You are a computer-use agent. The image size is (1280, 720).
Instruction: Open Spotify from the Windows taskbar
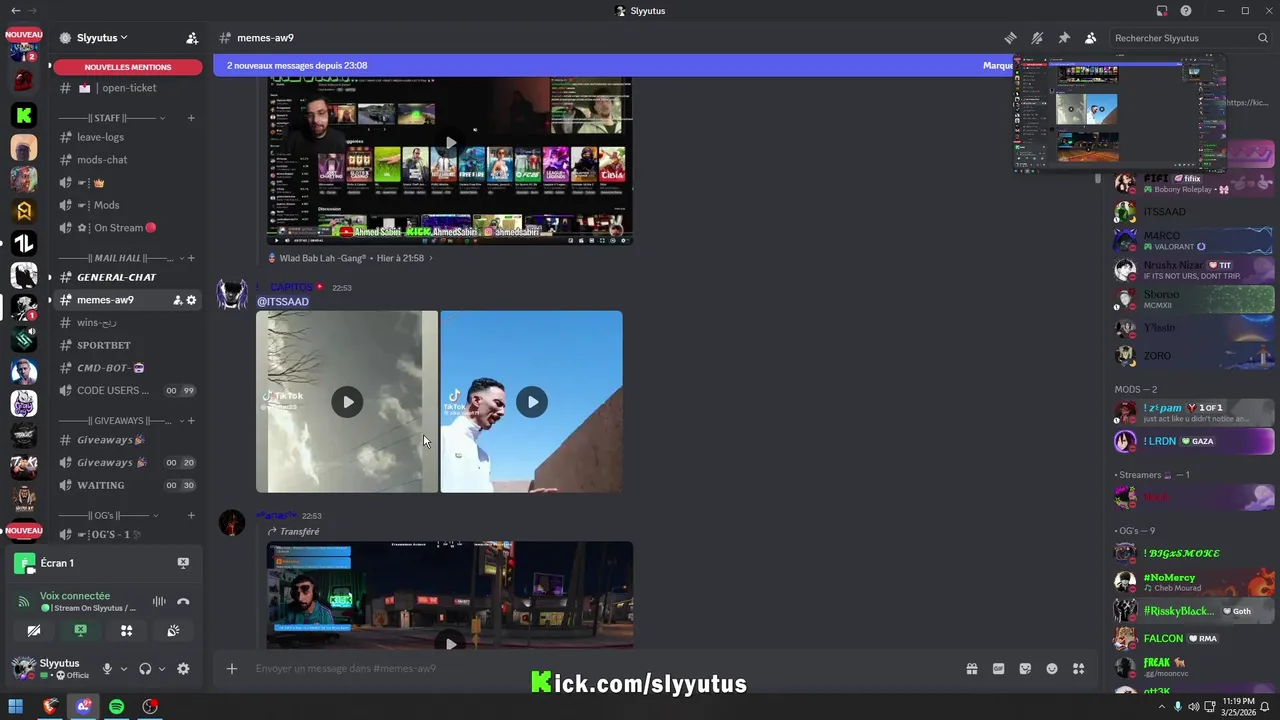point(117,707)
